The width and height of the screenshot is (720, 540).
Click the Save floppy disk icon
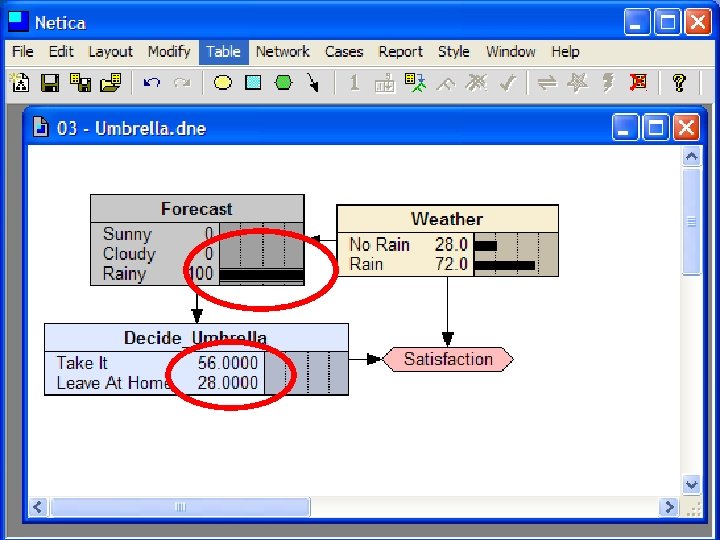click(50, 83)
